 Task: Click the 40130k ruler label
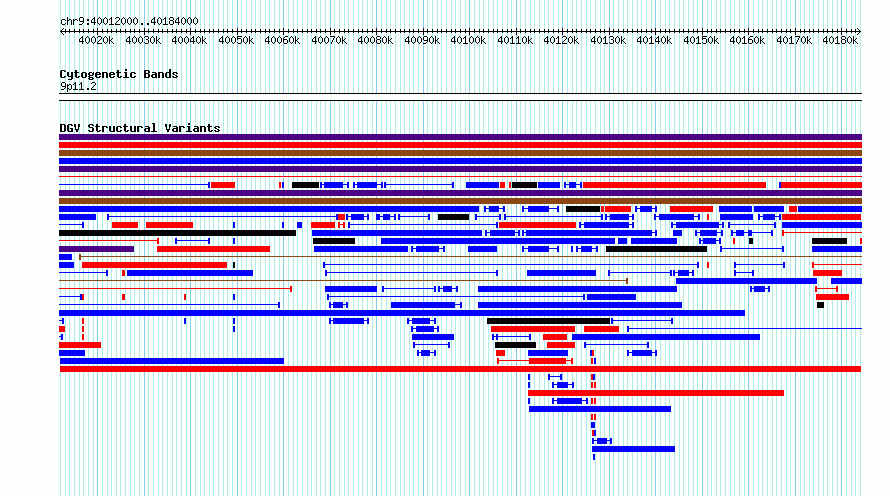pyautogui.click(x=608, y=40)
